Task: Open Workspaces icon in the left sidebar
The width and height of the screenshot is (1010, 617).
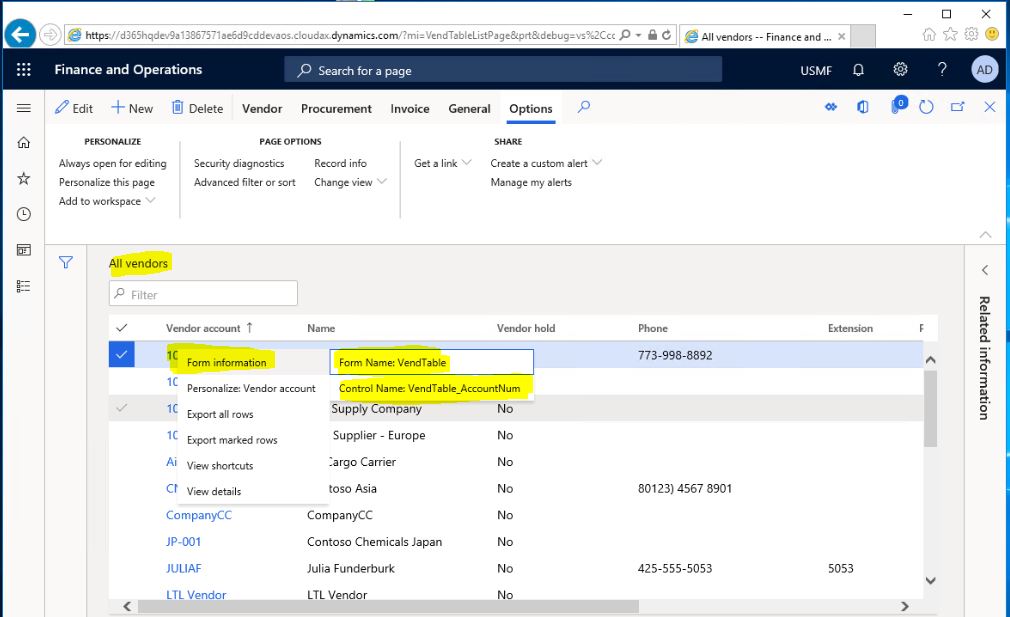Action: [24, 250]
